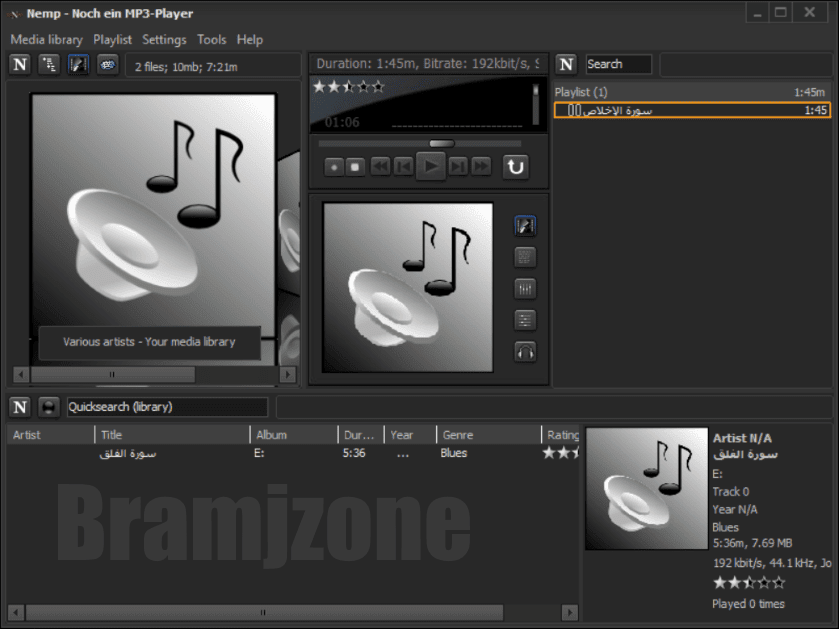Open the headset controls icon
Viewport: 839px width, 629px height.
(525, 352)
